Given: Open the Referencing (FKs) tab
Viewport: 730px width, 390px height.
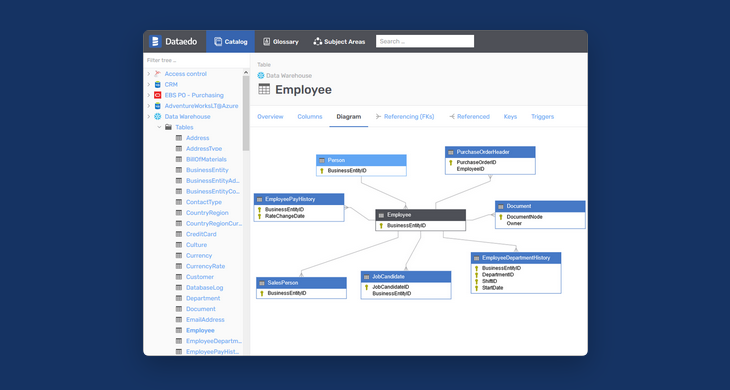Looking at the screenshot, I should pos(405,116).
